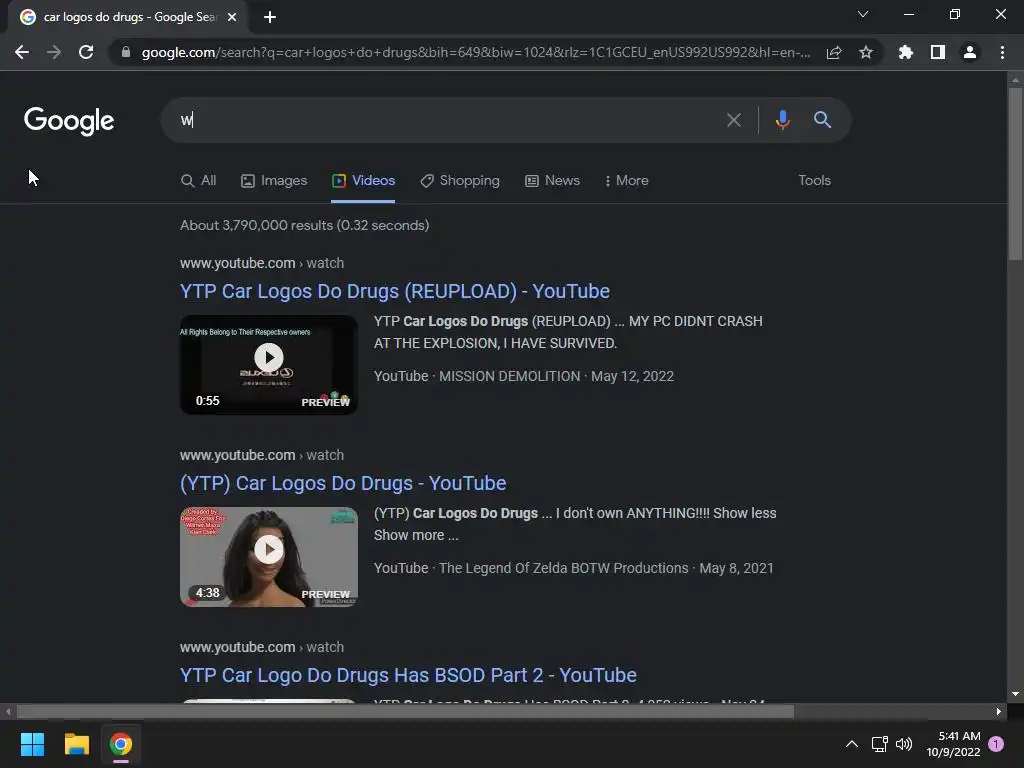Click the Chrome taskbar icon
The width and height of the screenshot is (1024, 768).
click(x=121, y=744)
